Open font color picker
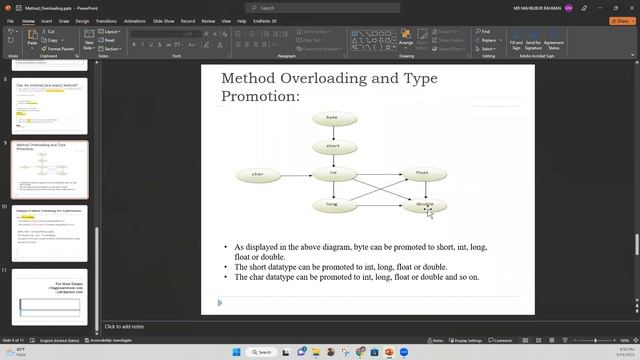 click(x=220, y=45)
